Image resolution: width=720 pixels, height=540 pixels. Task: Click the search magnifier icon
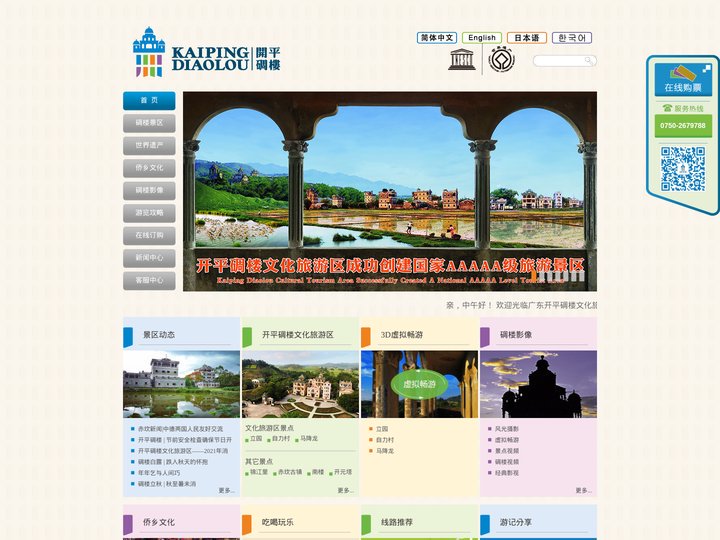coord(589,61)
